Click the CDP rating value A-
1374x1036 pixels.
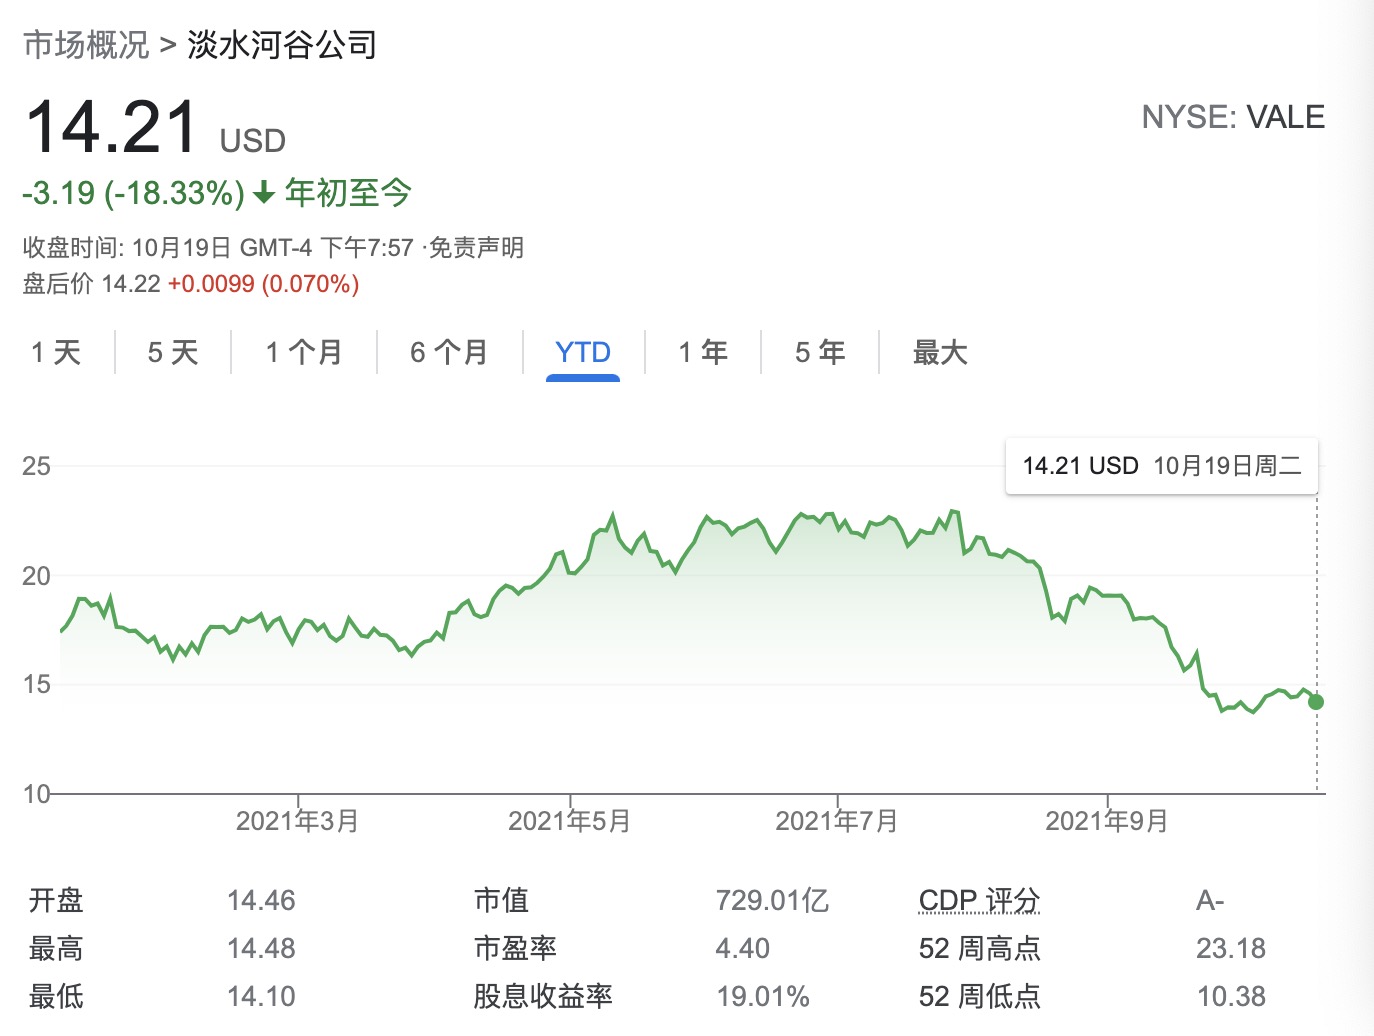coord(1210,900)
